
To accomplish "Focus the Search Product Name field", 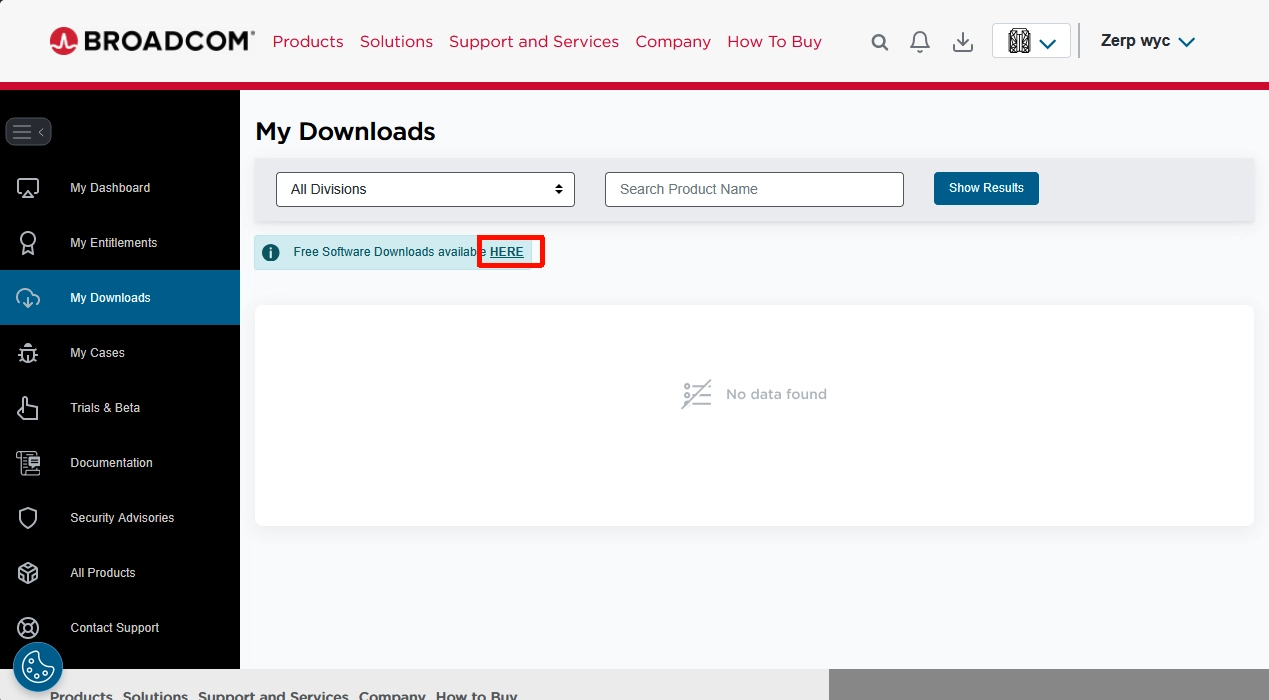I will [754, 189].
